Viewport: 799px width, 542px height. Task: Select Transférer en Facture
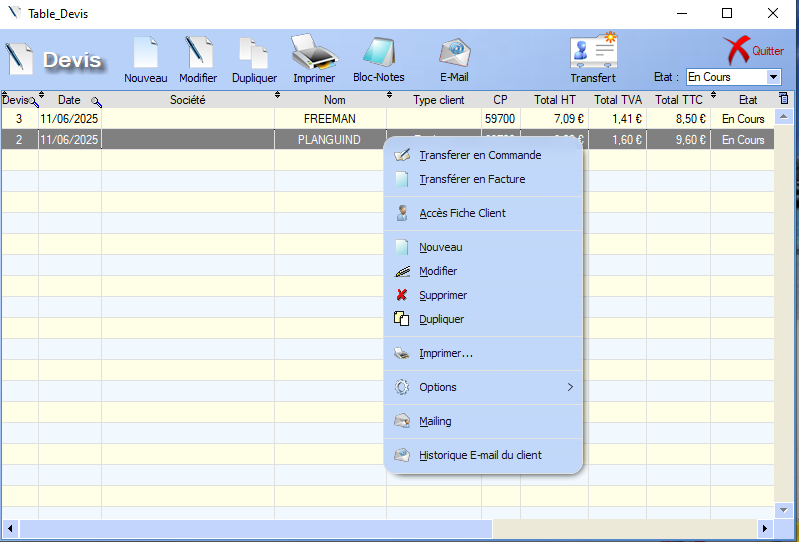tap(472, 179)
